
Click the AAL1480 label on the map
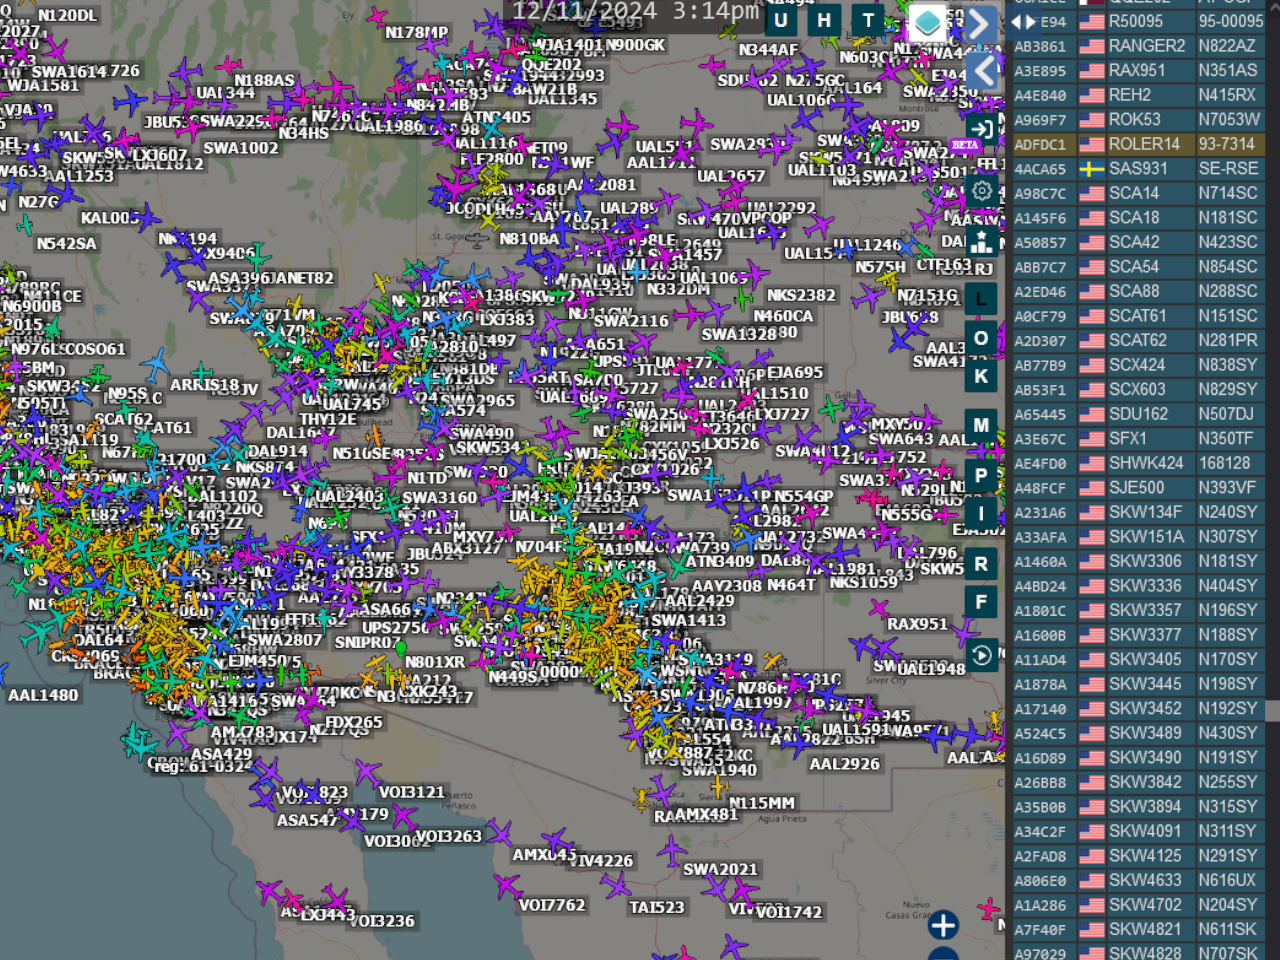(43, 695)
